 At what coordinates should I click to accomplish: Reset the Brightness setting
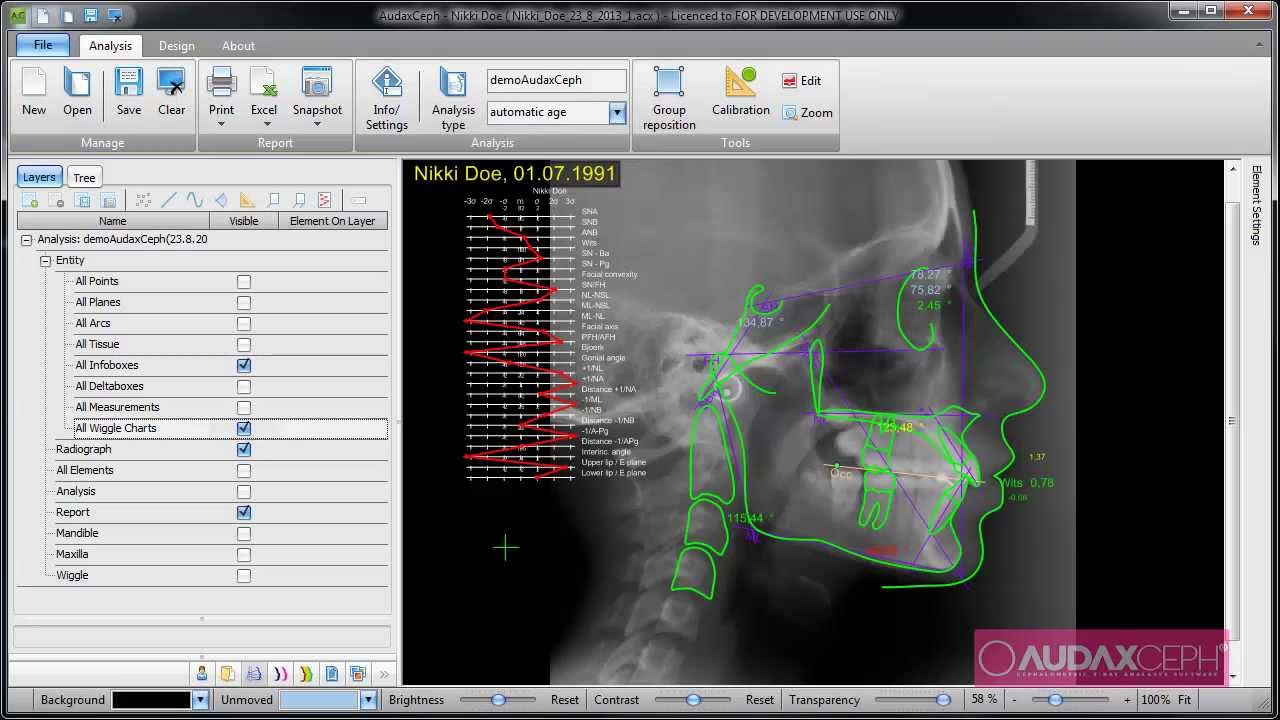click(x=565, y=700)
